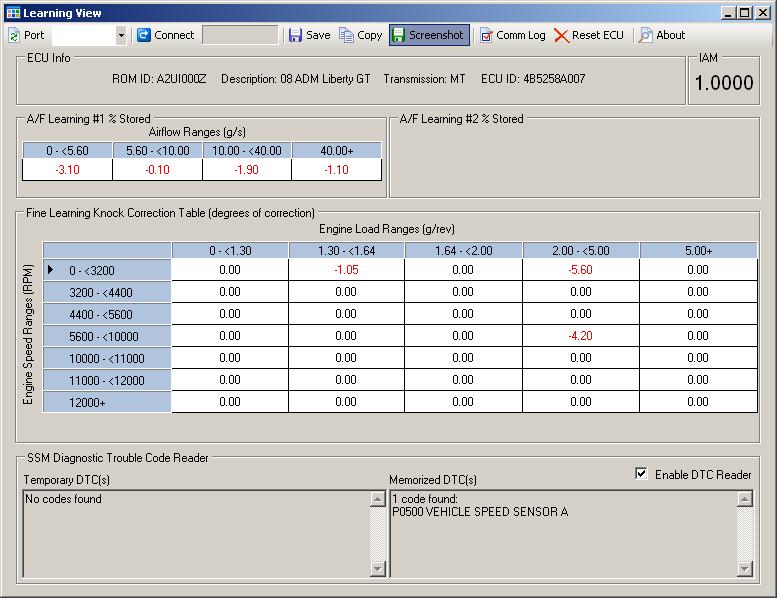Select the -1.90 A/F learning cell
The image size is (777, 598).
pos(247,170)
